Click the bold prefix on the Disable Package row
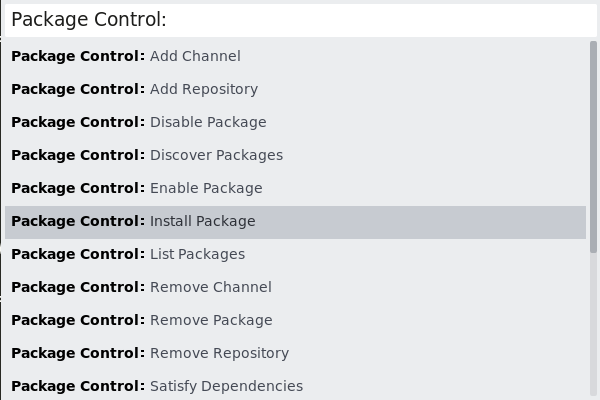The height and width of the screenshot is (400, 600). (x=78, y=122)
